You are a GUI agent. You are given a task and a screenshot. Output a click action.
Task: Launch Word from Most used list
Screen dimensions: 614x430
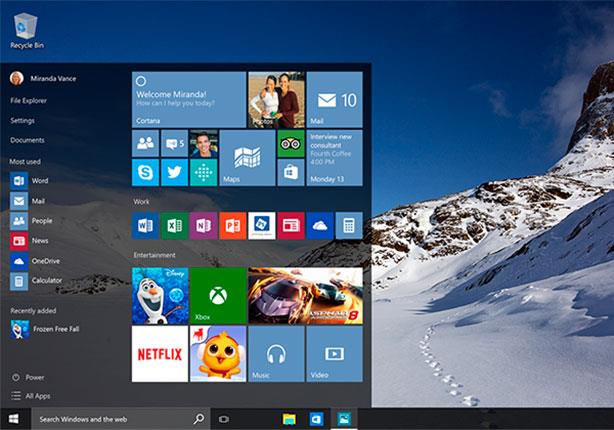pyautogui.click(x=29, y=181)
